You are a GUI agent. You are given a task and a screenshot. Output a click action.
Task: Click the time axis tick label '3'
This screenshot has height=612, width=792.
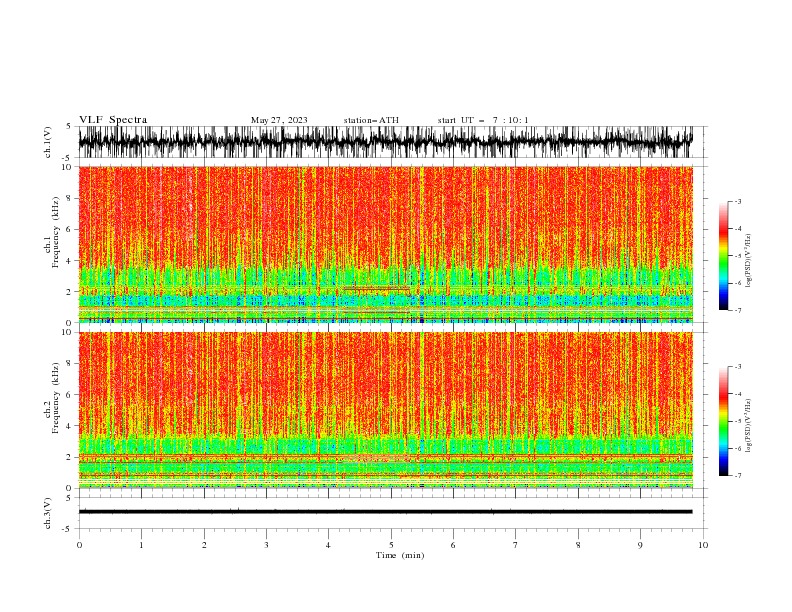[266, 545]
